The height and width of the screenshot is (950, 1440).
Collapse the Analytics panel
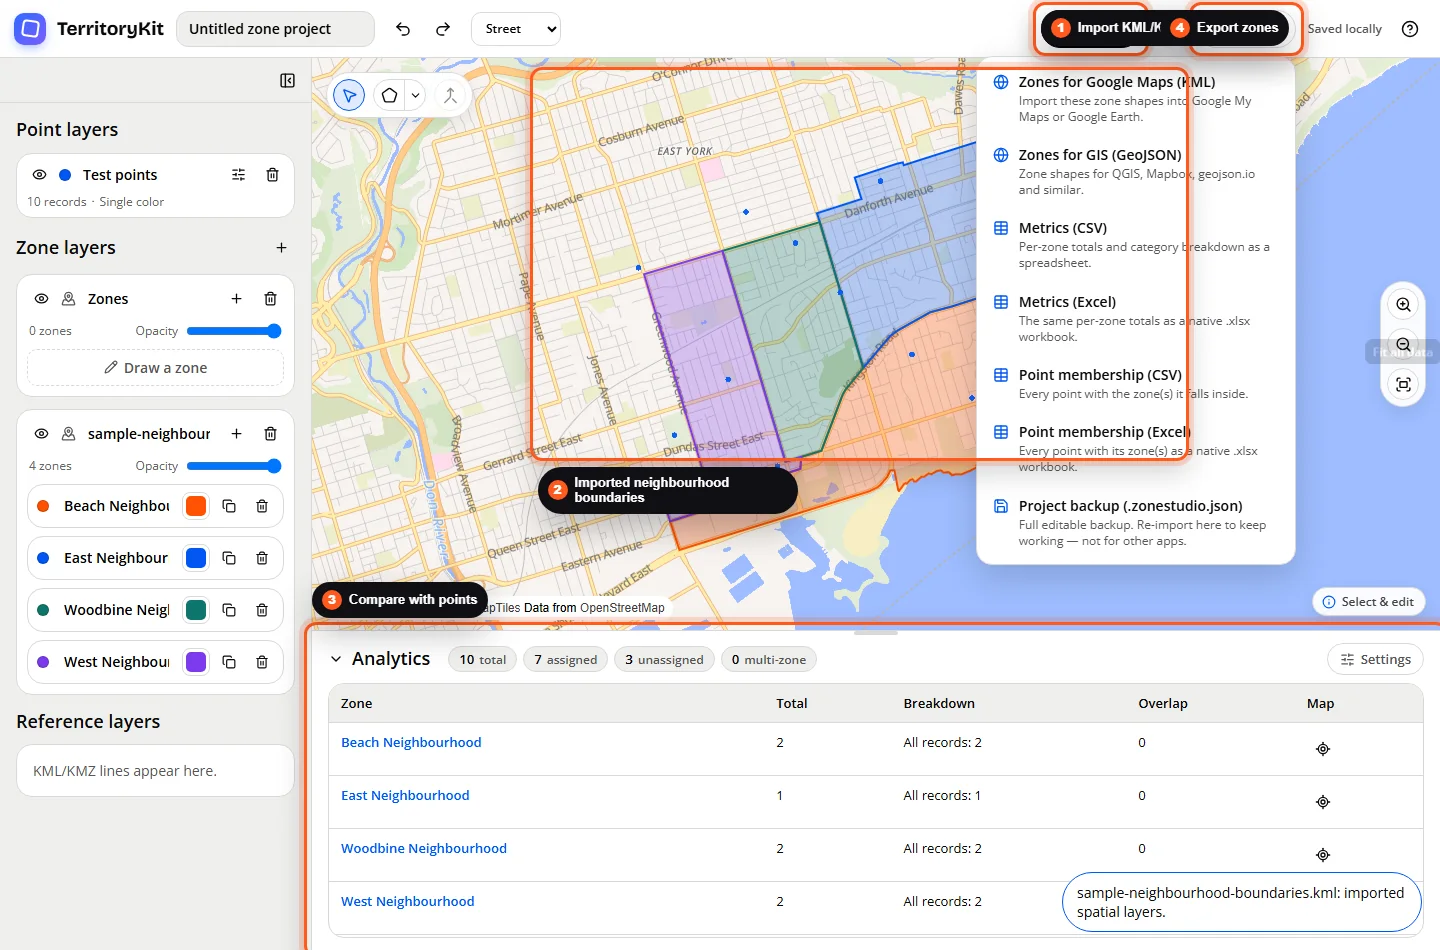pos(336,659)
